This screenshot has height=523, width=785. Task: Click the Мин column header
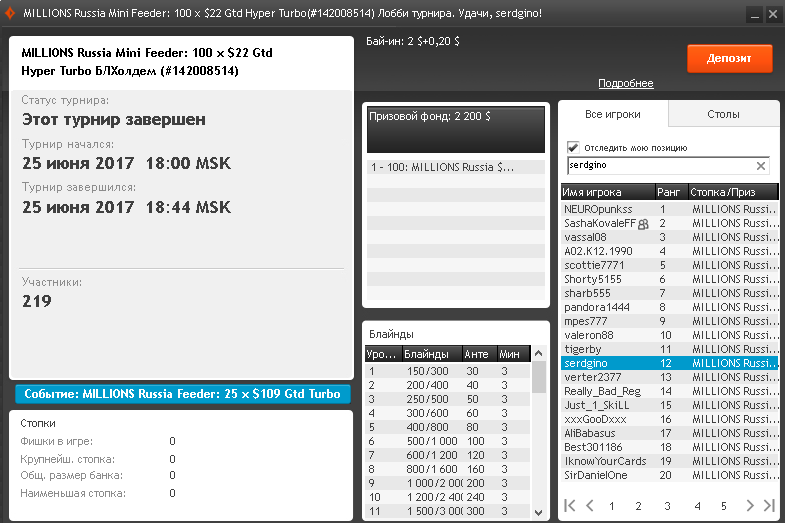click(x=513, y=354)
